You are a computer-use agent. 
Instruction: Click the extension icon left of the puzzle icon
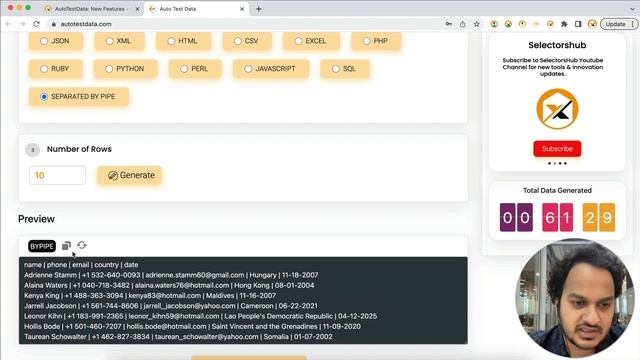[550, 24]
